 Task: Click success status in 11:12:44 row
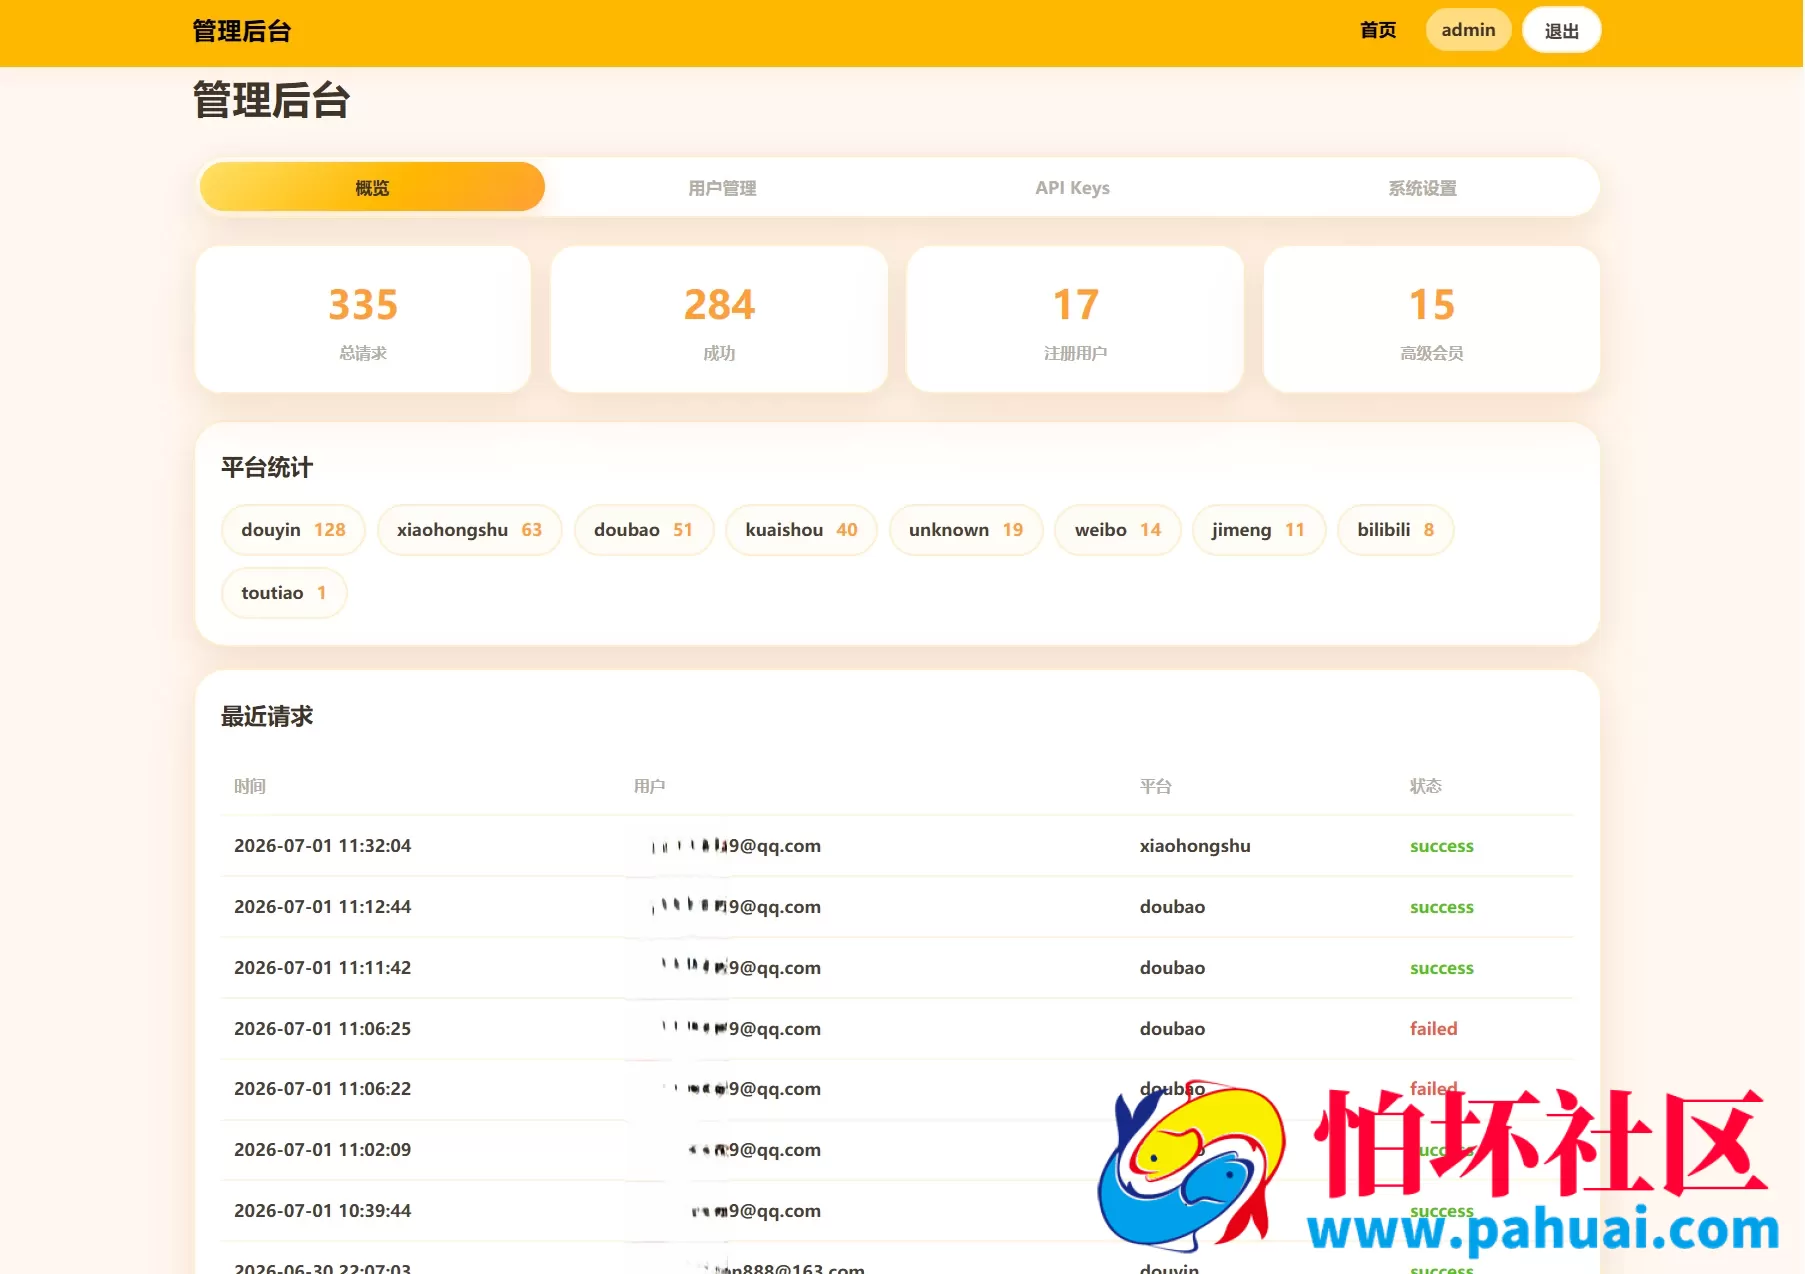point(1441,907)
